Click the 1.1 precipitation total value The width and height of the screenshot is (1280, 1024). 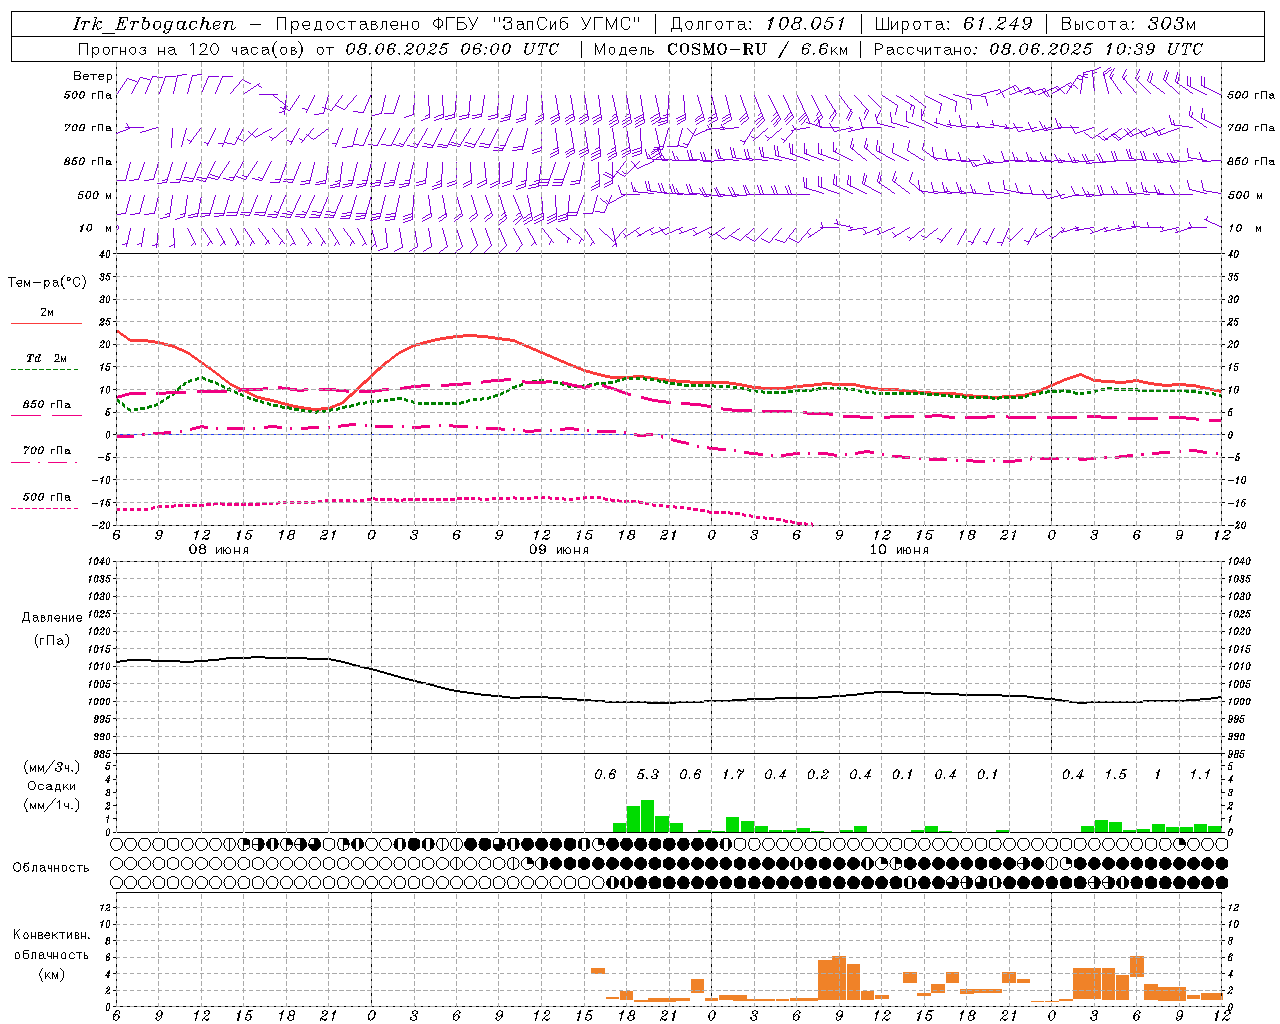click(1200, 774)
